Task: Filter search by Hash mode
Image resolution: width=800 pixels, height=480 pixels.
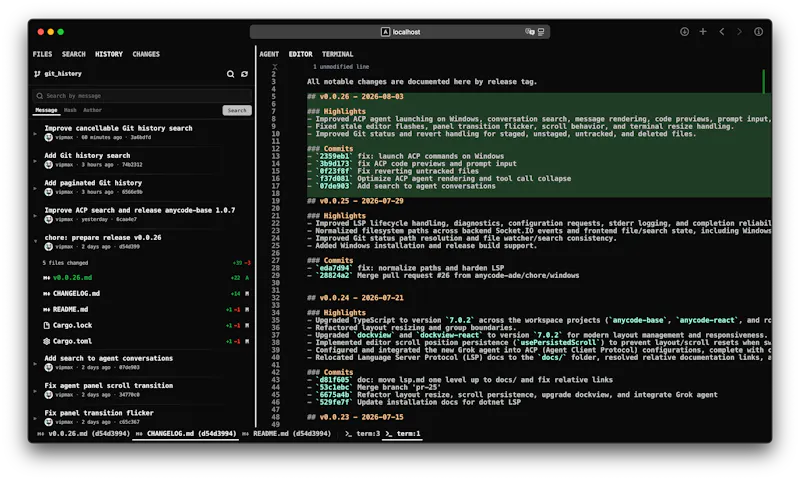Action: click(70, 110)
